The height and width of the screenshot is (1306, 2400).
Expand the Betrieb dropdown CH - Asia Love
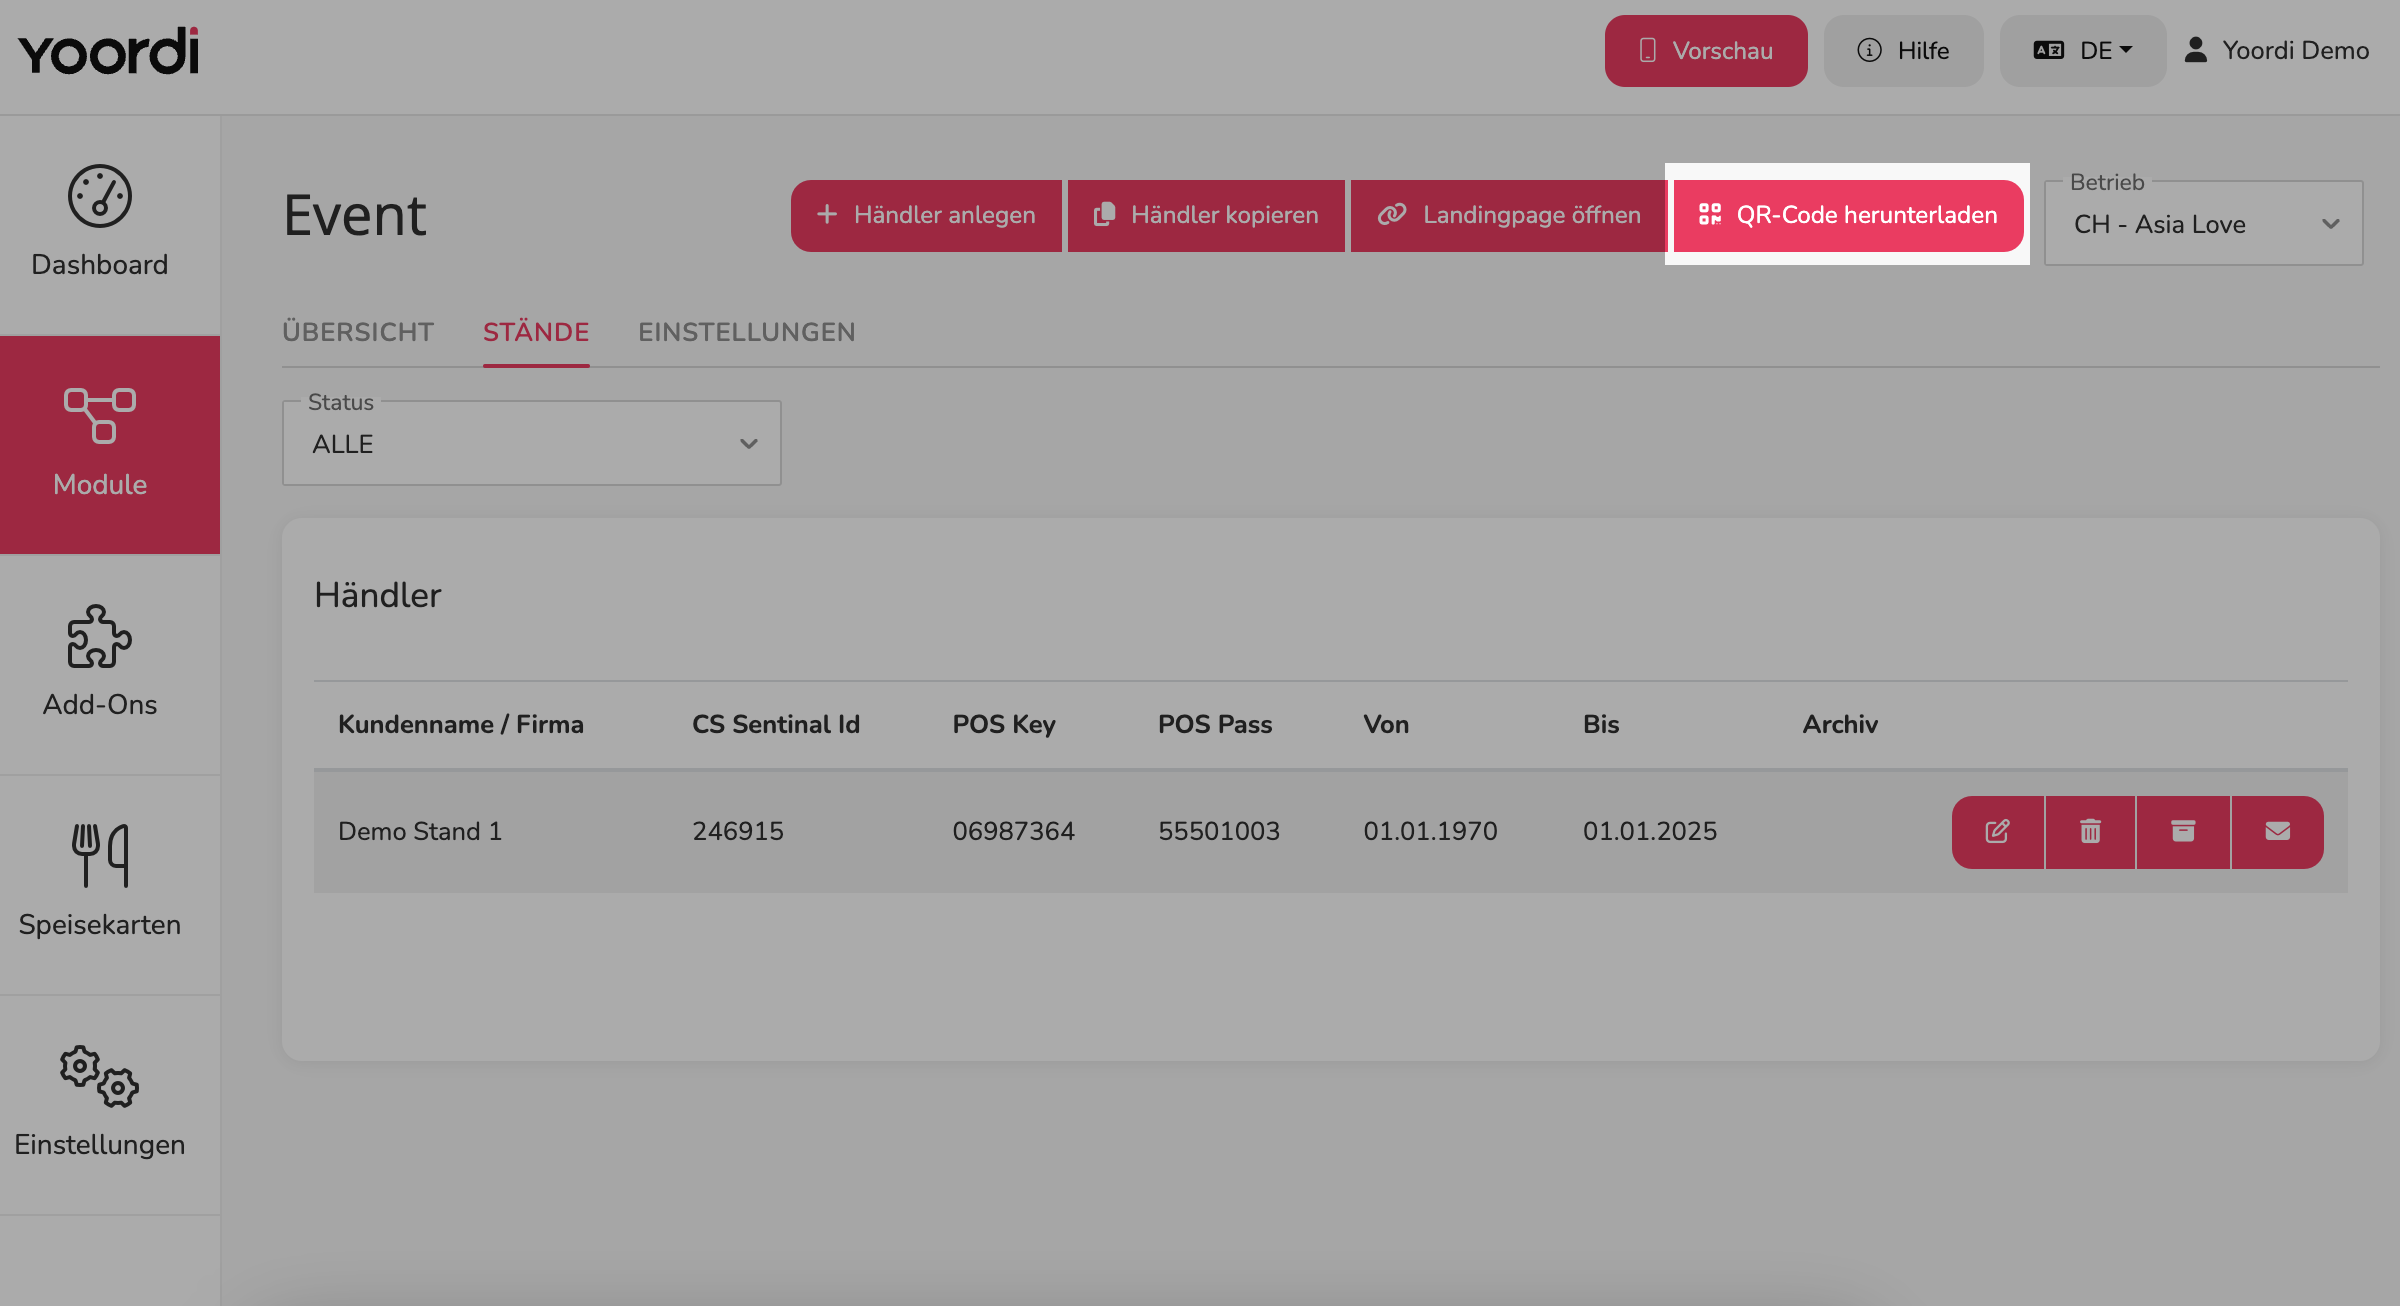[2204, 223]
